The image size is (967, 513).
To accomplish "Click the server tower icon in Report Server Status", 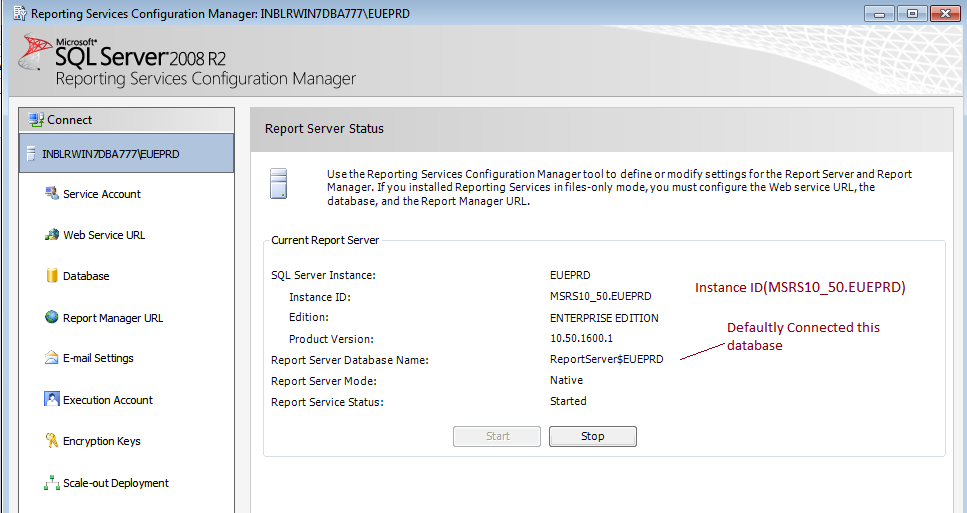I will click(279, 184).
